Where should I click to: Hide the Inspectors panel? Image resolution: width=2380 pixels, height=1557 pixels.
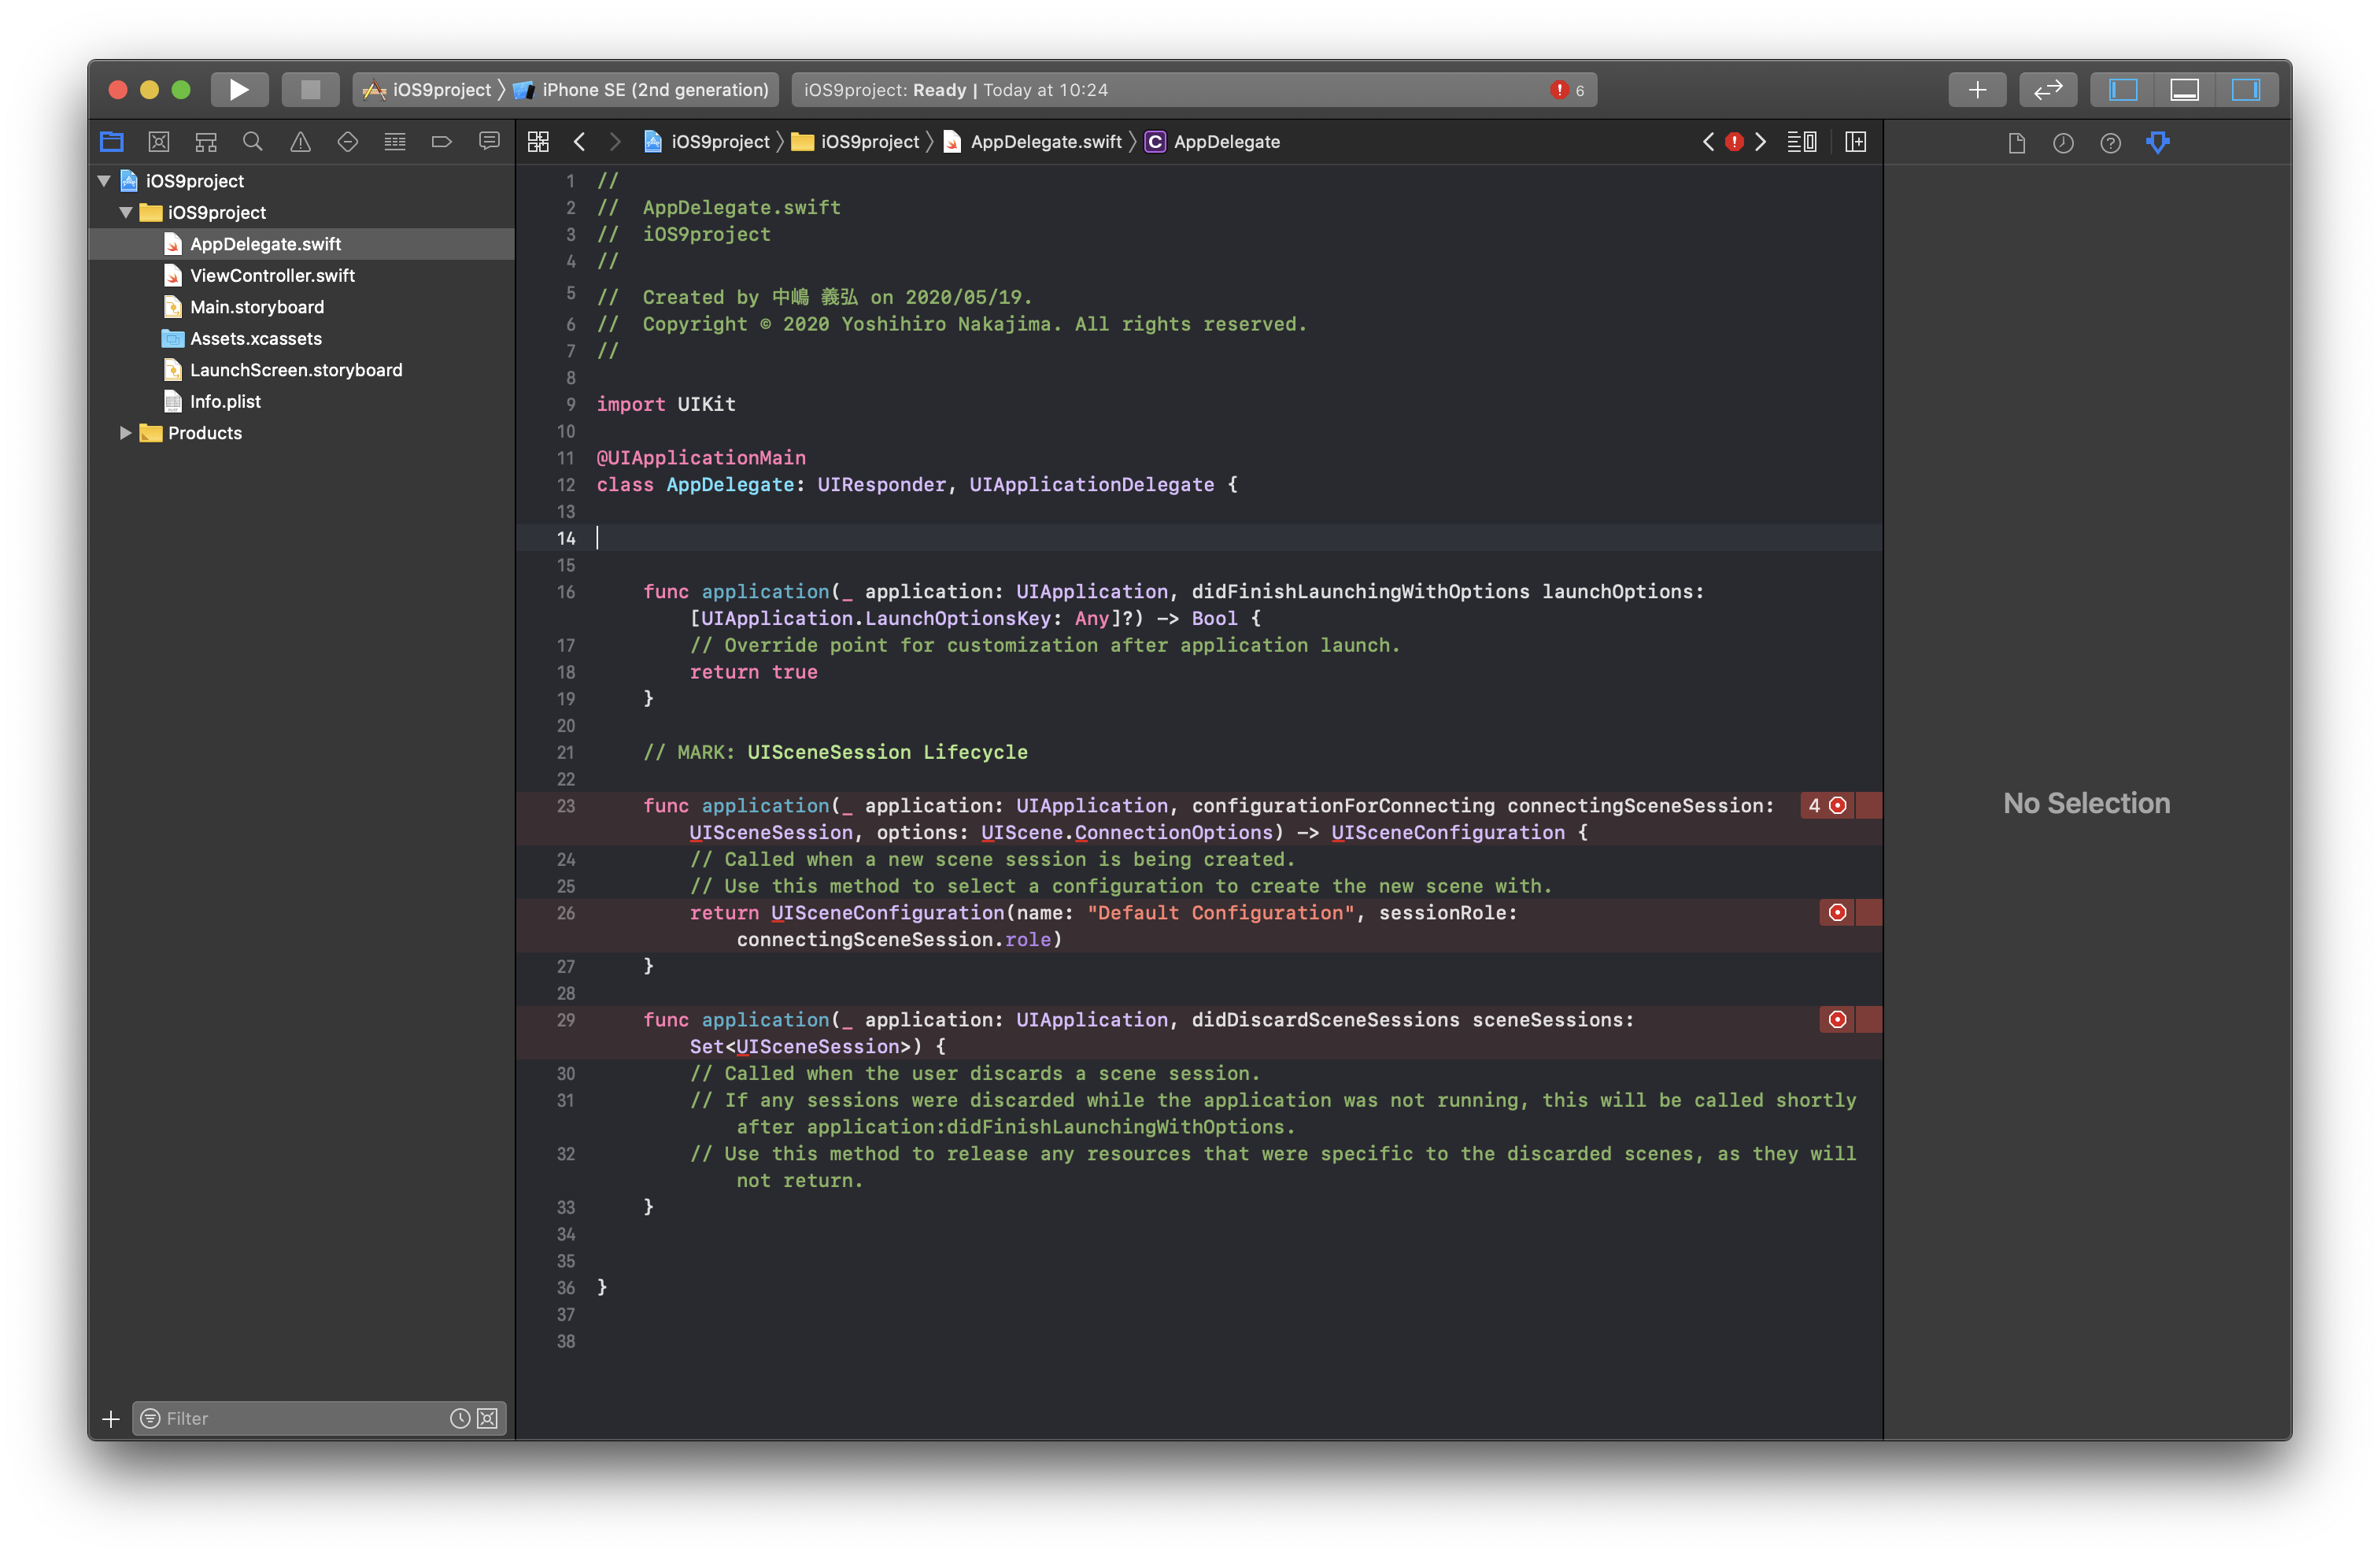[2246, 90]
